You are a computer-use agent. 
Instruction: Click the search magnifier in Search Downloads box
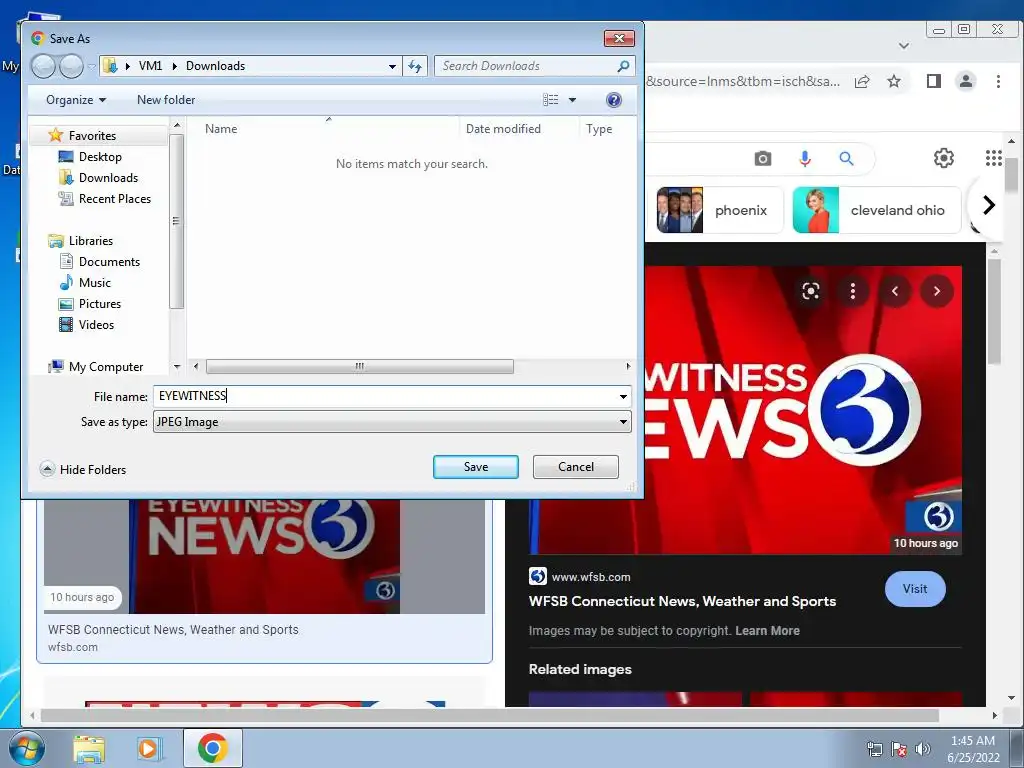(623, 66)
